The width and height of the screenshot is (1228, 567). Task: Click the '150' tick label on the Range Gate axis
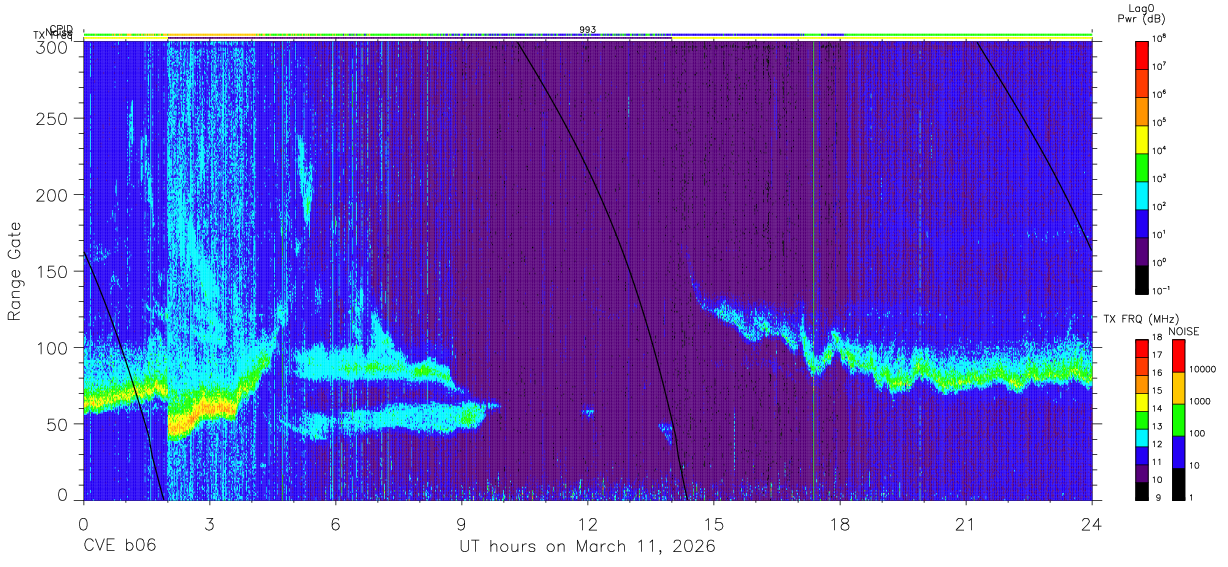[55, 271]
